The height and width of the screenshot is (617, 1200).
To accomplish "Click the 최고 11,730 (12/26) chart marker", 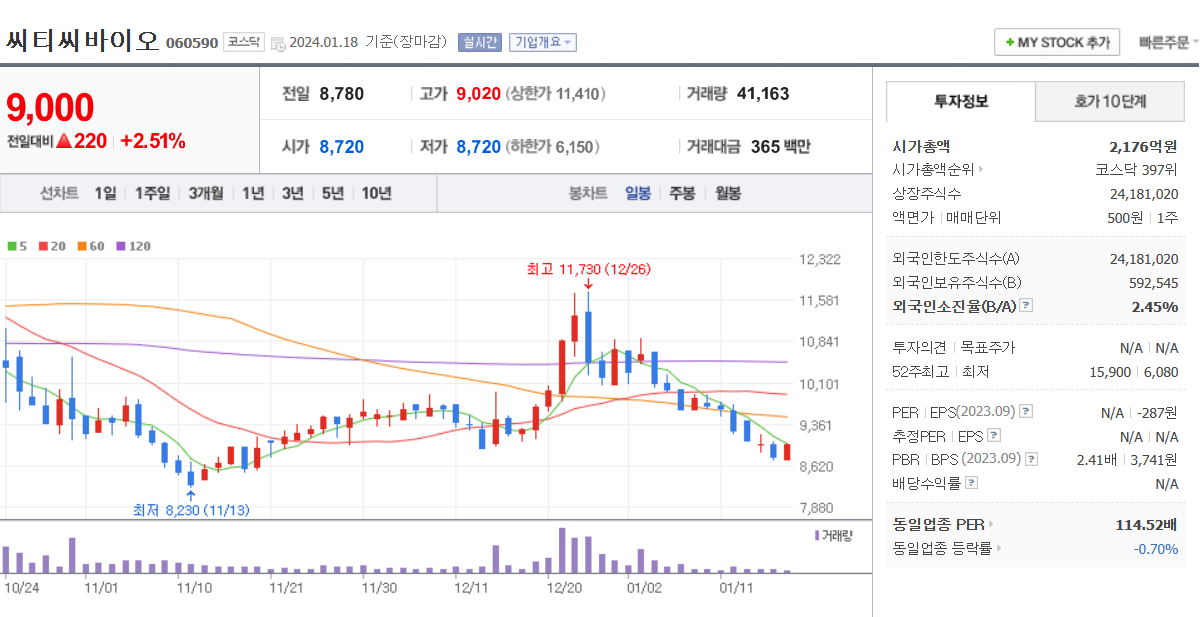I will (589, 269).
